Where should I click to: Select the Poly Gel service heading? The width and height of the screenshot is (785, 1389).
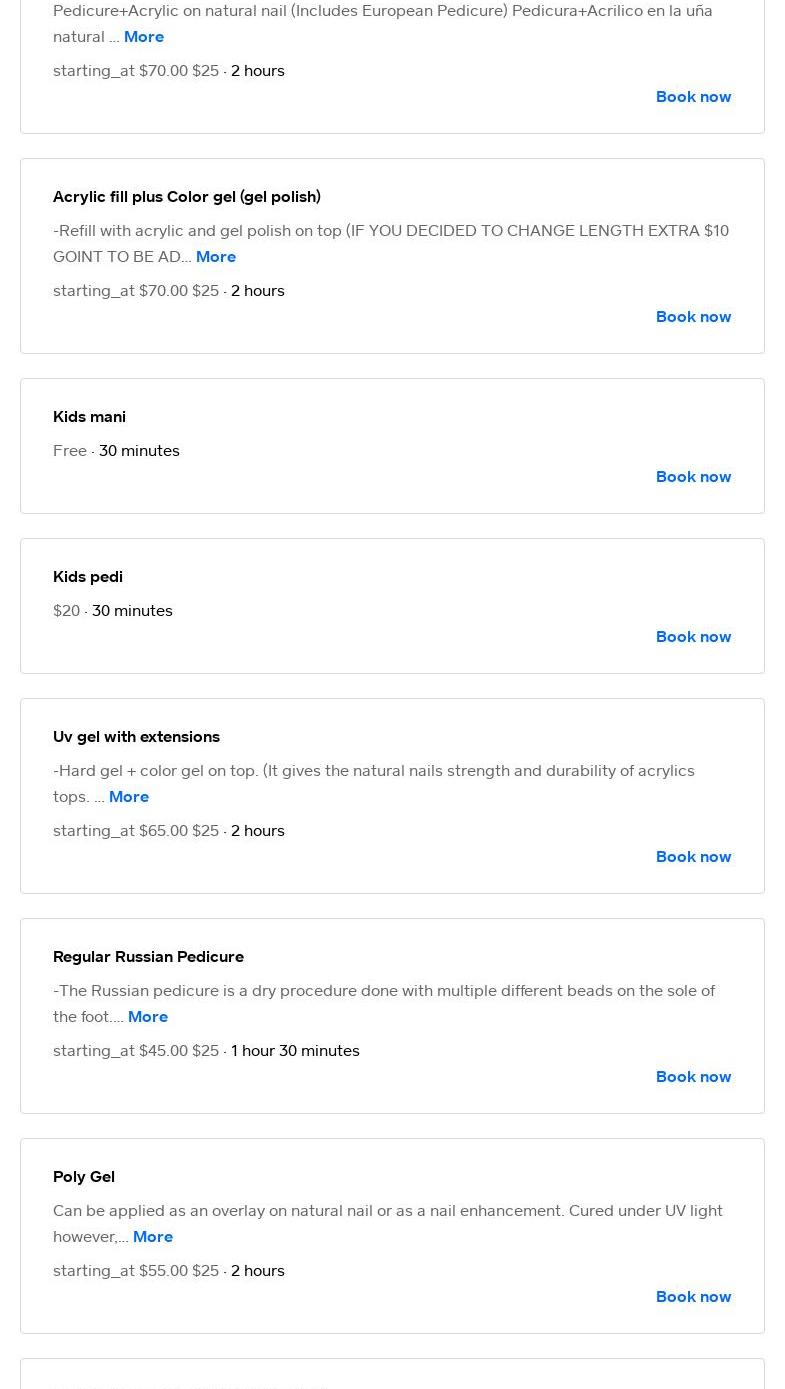tap(84, 1177)
